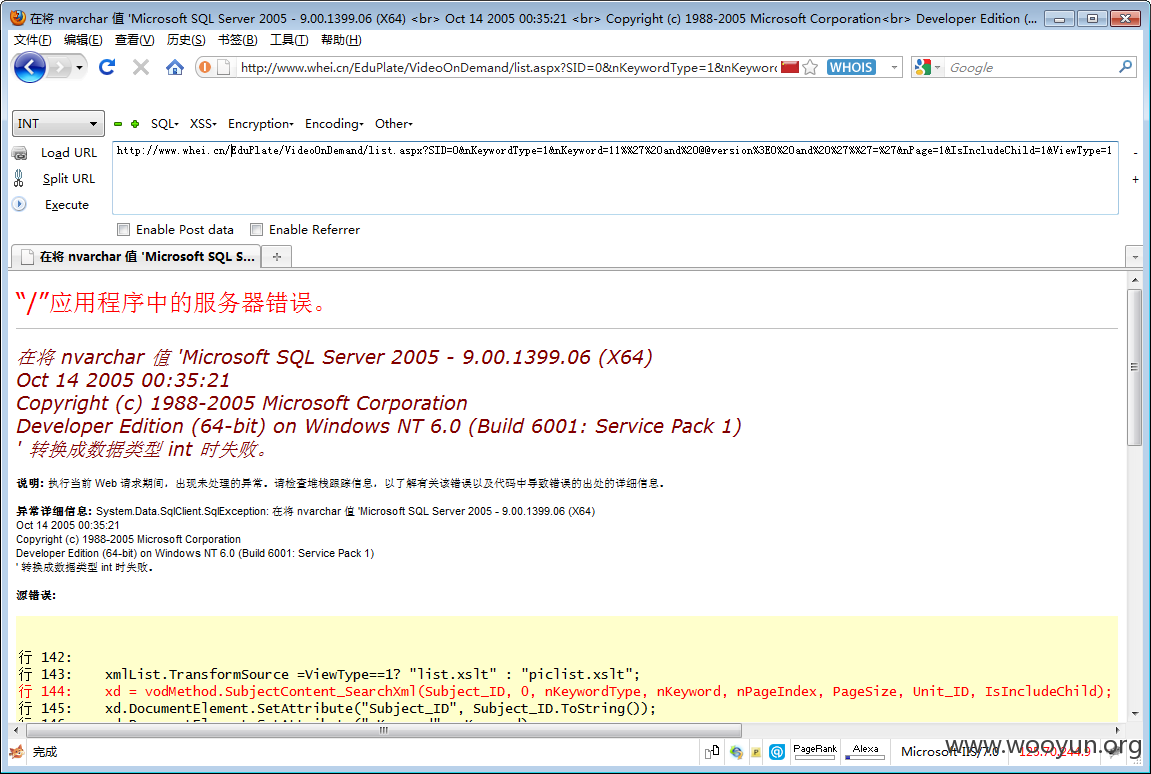The width and height of the screenshot is (1151, 774).
Task: Click the minus button beside the HackBar text area
Action: click(1136, 153)
